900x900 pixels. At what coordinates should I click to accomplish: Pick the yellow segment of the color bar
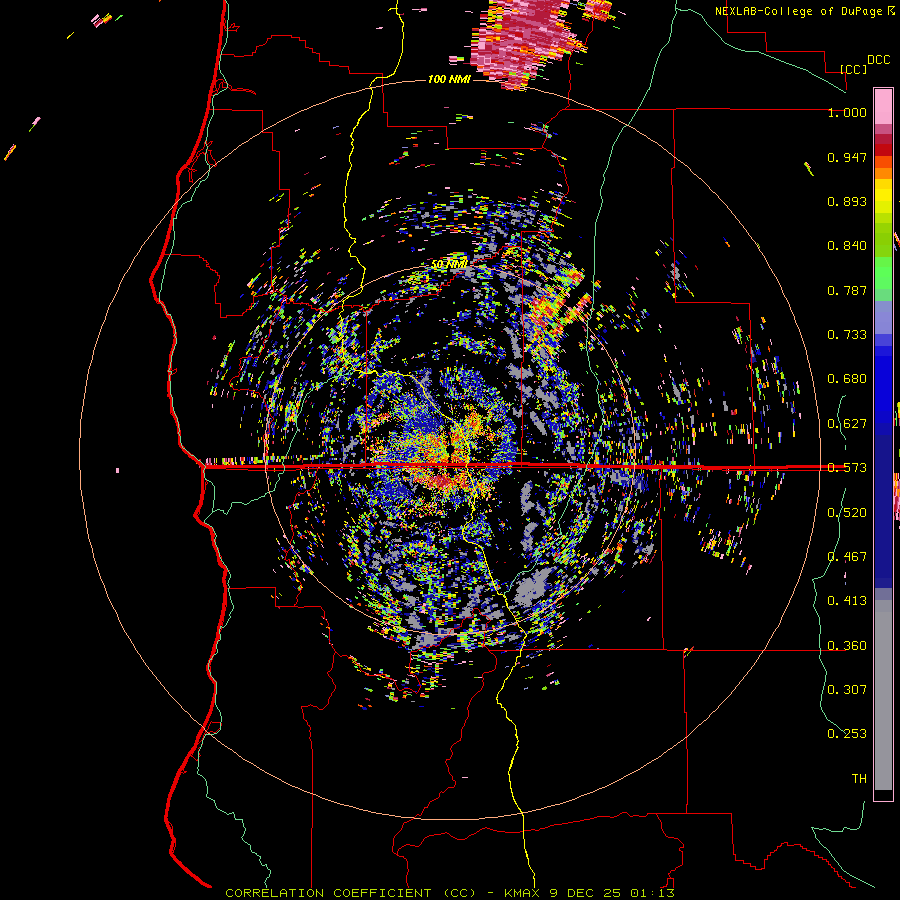[883, 197]
